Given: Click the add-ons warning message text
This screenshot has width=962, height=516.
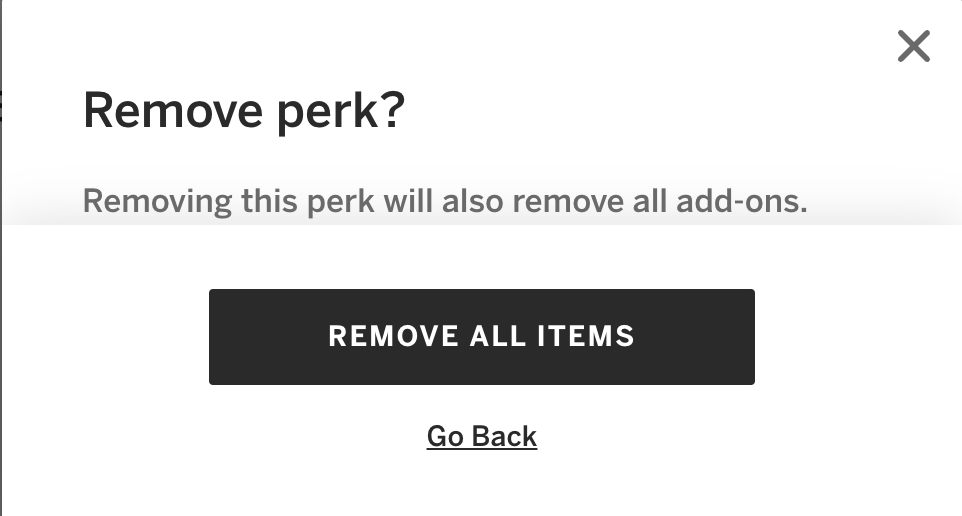Looking at the screenshot, I should [x=445, y=201].
